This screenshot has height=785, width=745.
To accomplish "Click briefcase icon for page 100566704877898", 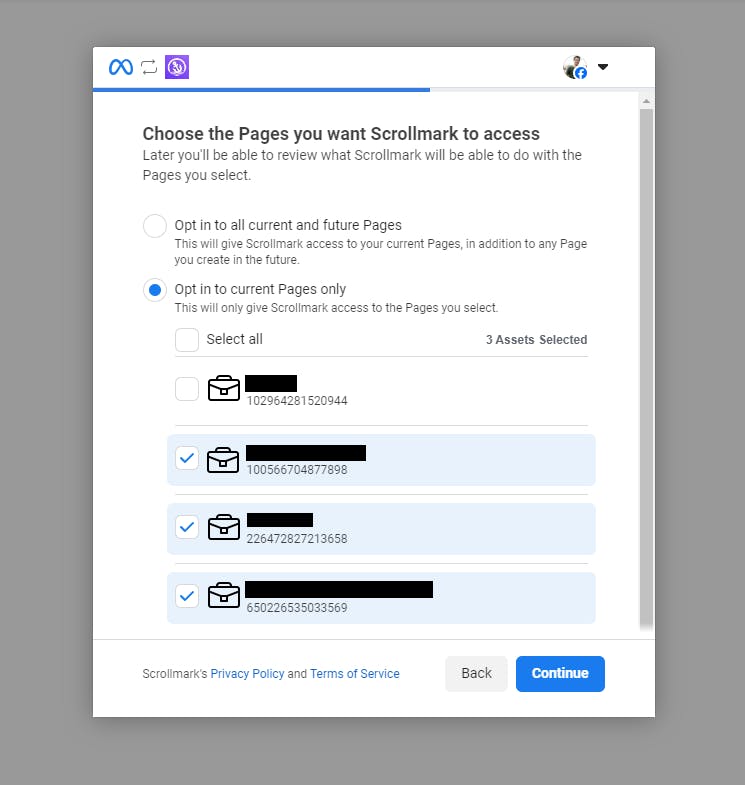I will (223, 460).
